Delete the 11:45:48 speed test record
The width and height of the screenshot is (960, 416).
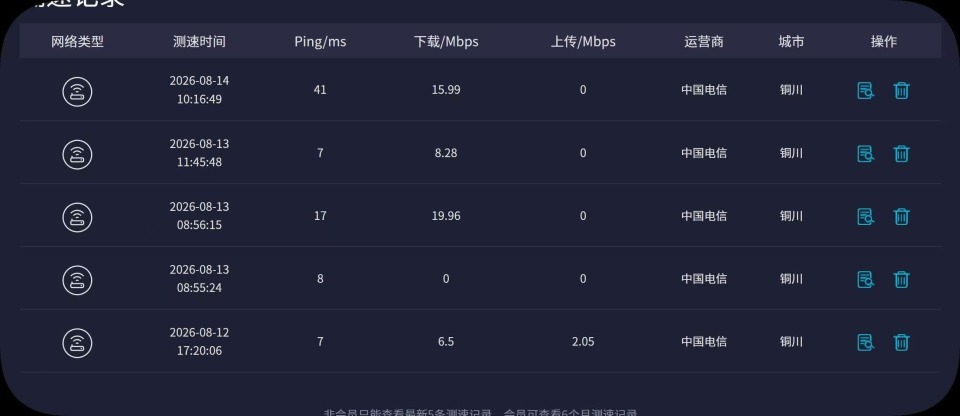[901, 154]
